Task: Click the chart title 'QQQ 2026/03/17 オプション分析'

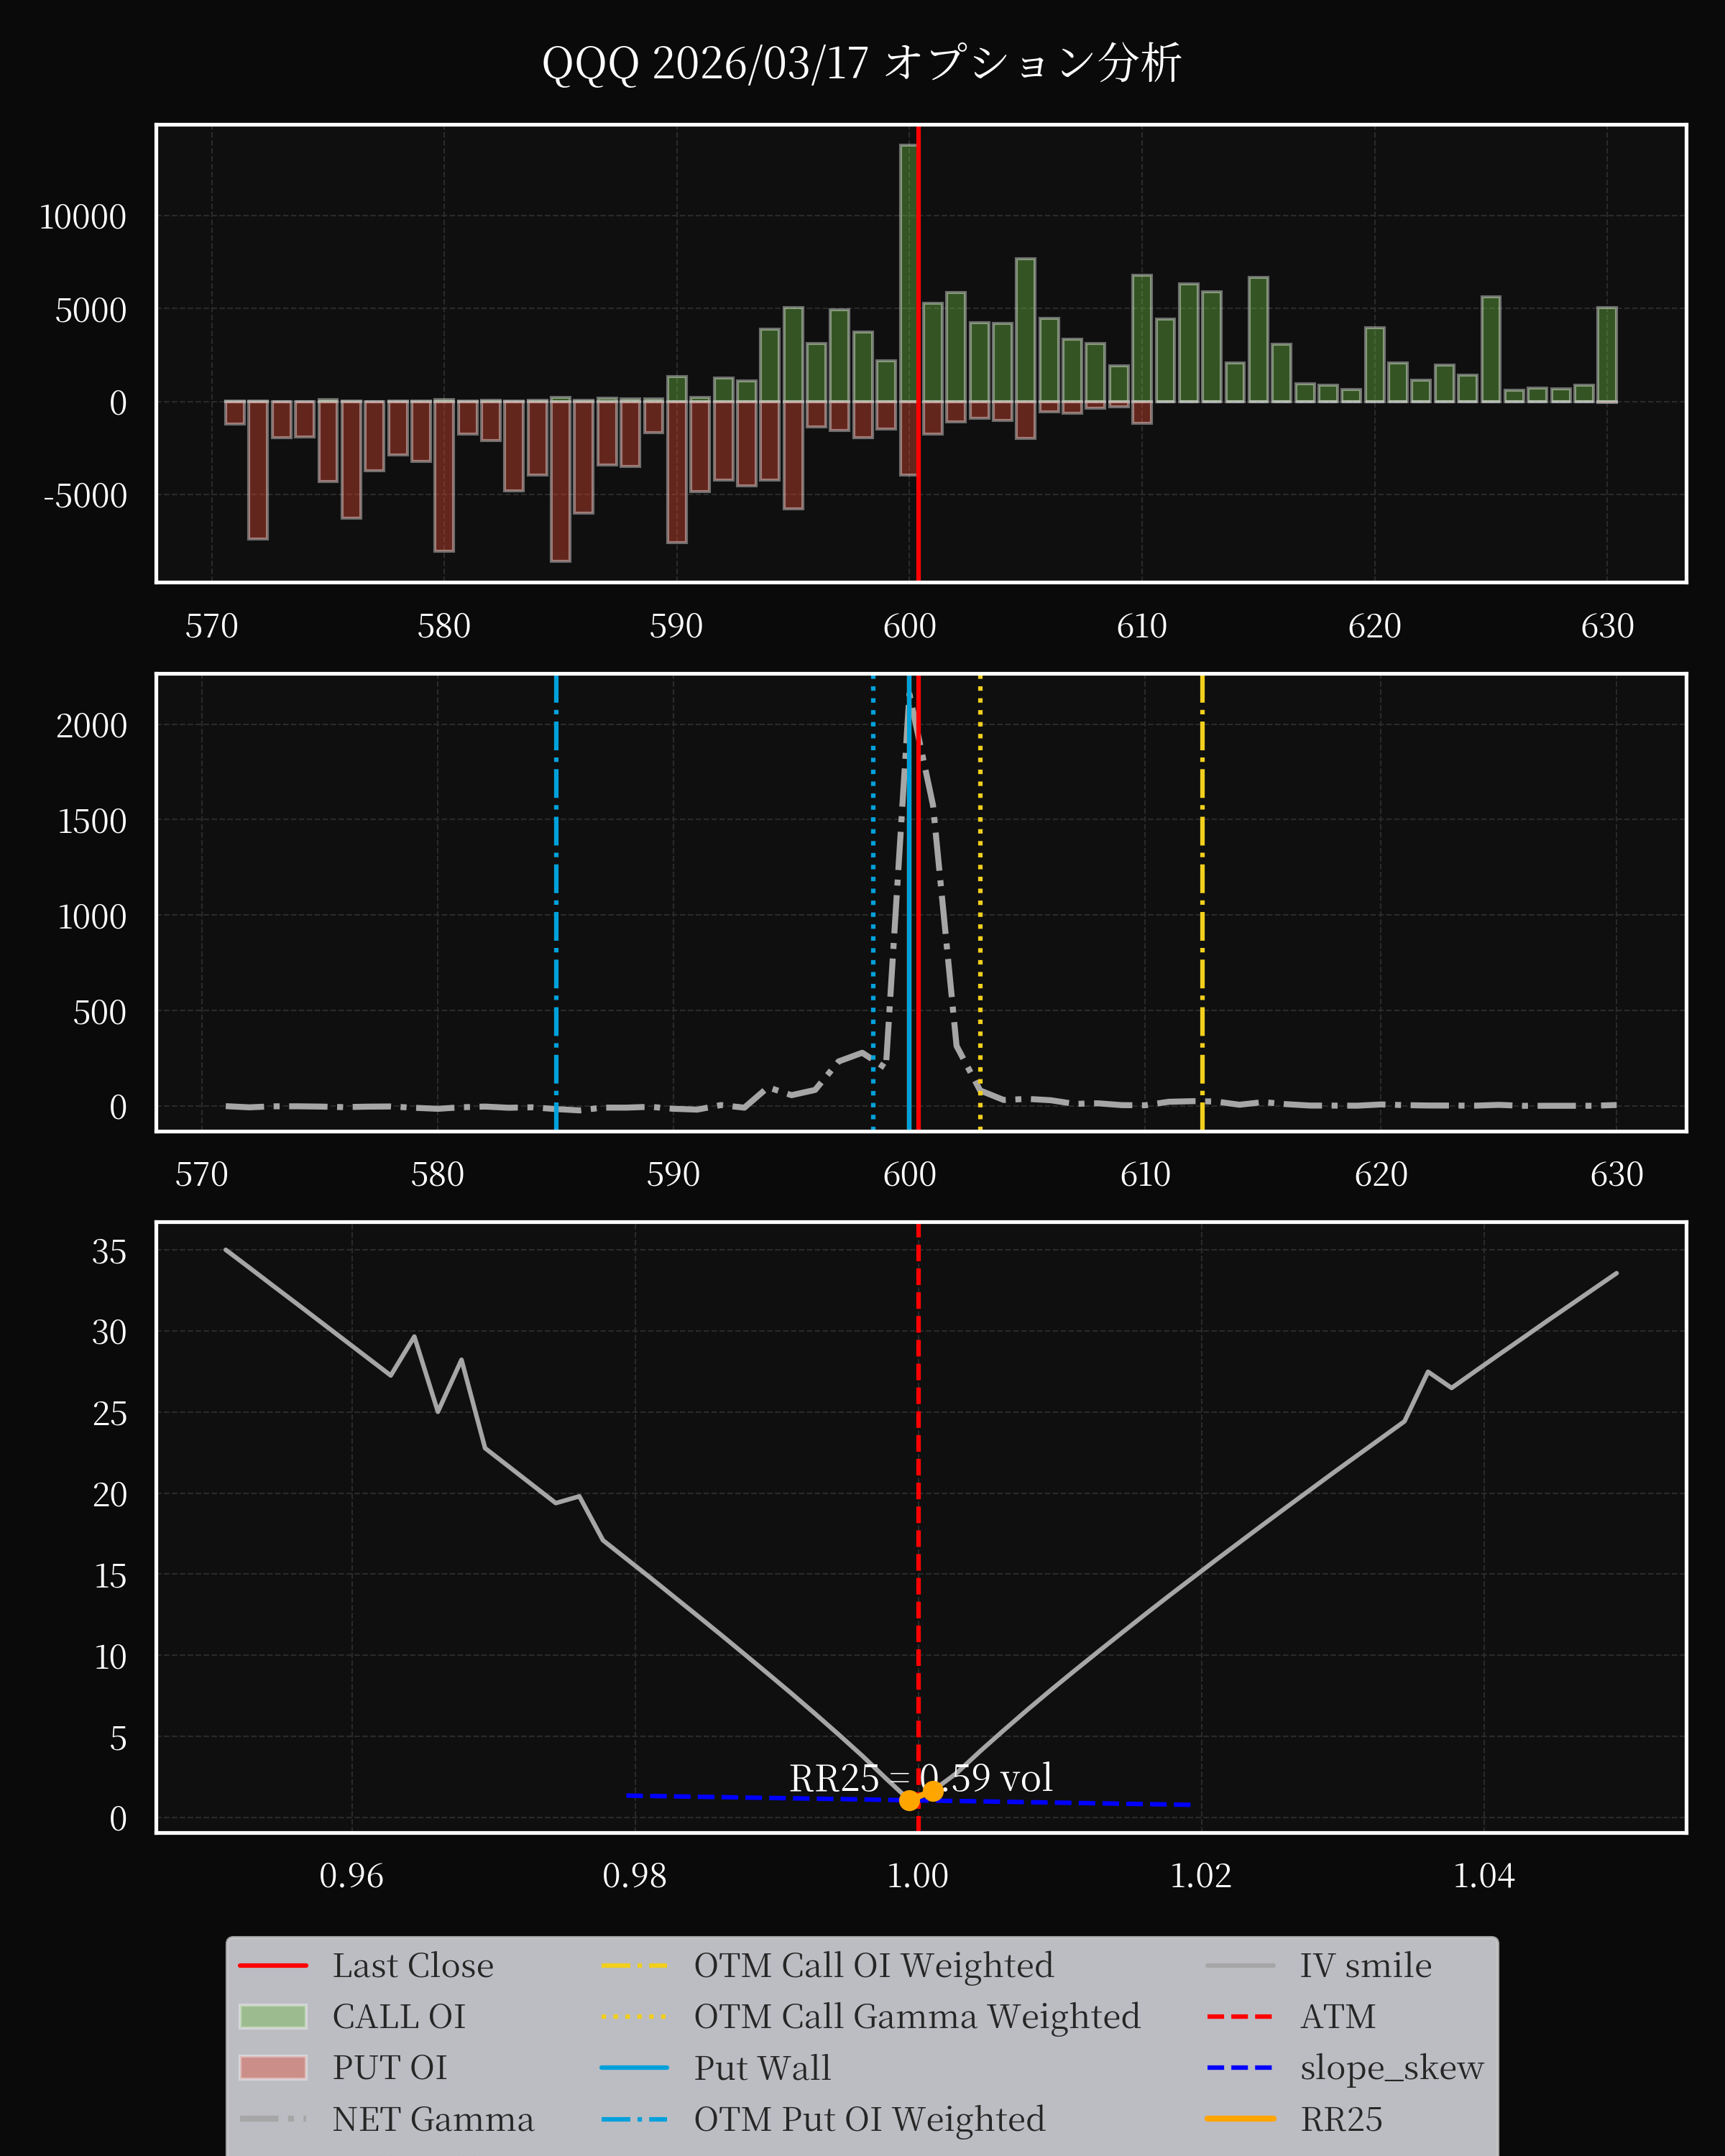Action: (x=862, y=63)
